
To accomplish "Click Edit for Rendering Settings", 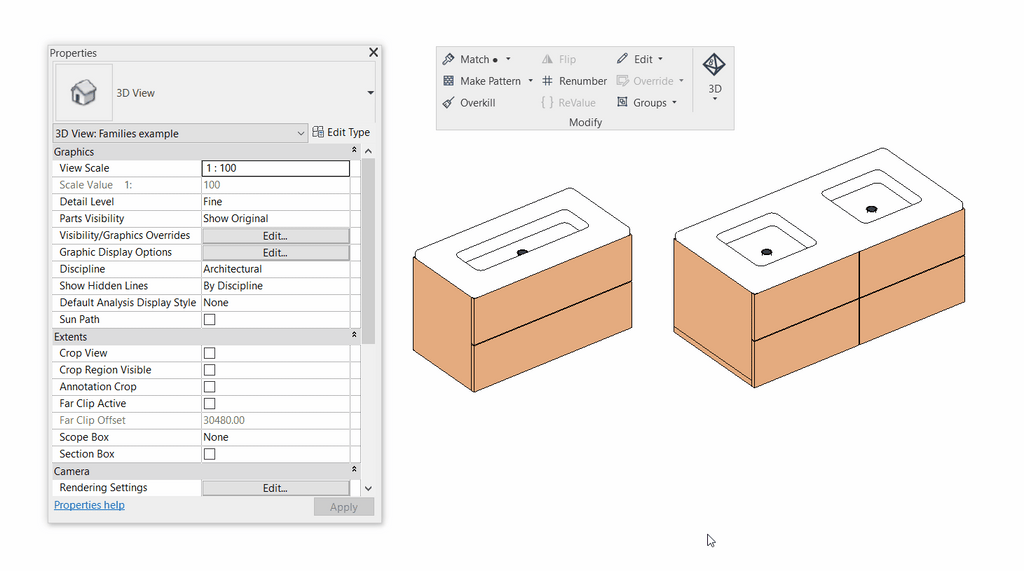I will pos(276,488).
